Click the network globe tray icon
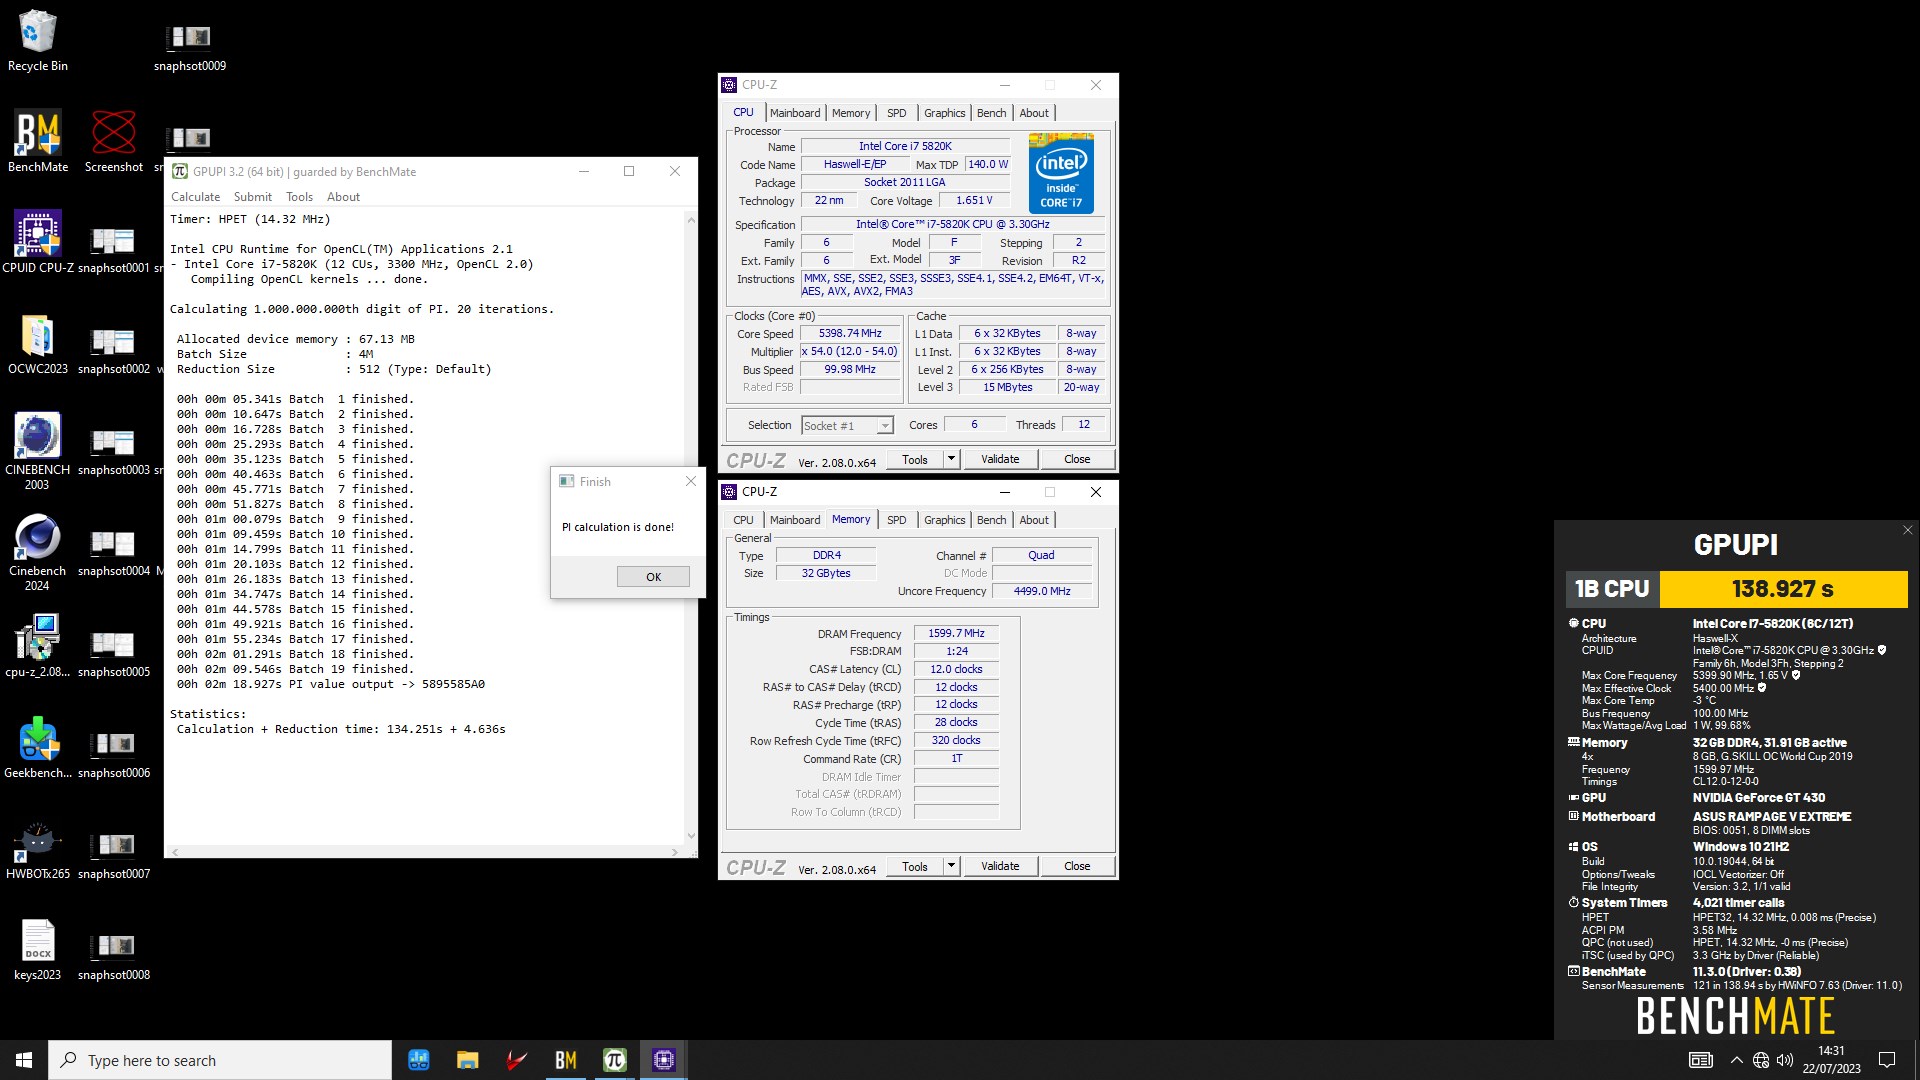Screen dimensions: 1920x1080 click(x=1761, y=1060)
